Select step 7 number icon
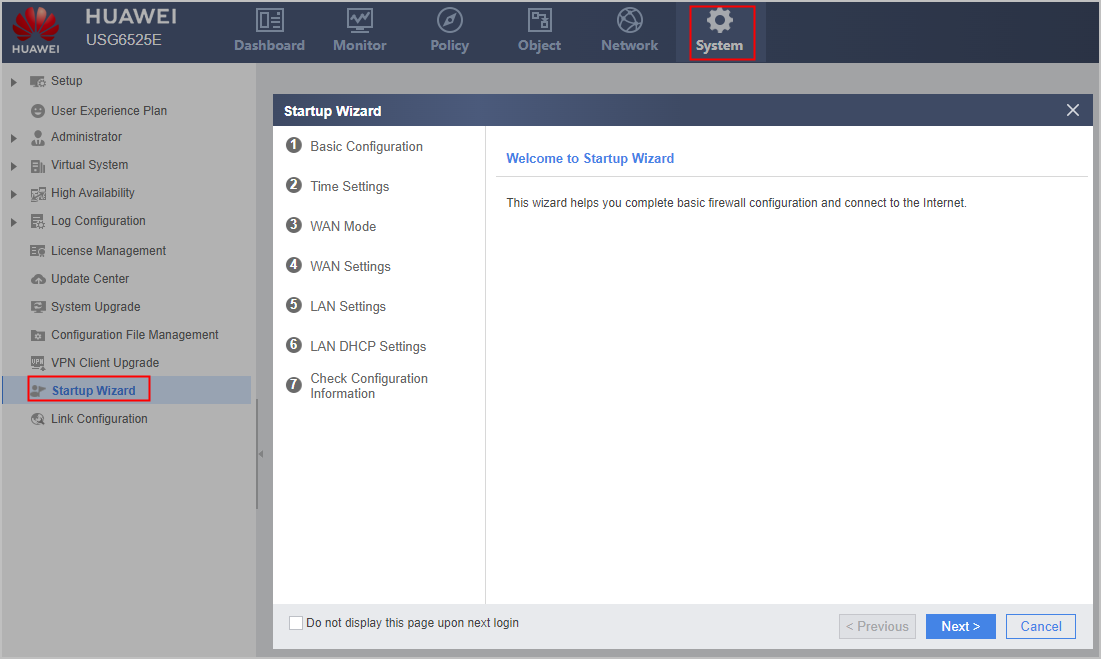1101x659 pixels. pyautogui.click(x=294, y=385)
